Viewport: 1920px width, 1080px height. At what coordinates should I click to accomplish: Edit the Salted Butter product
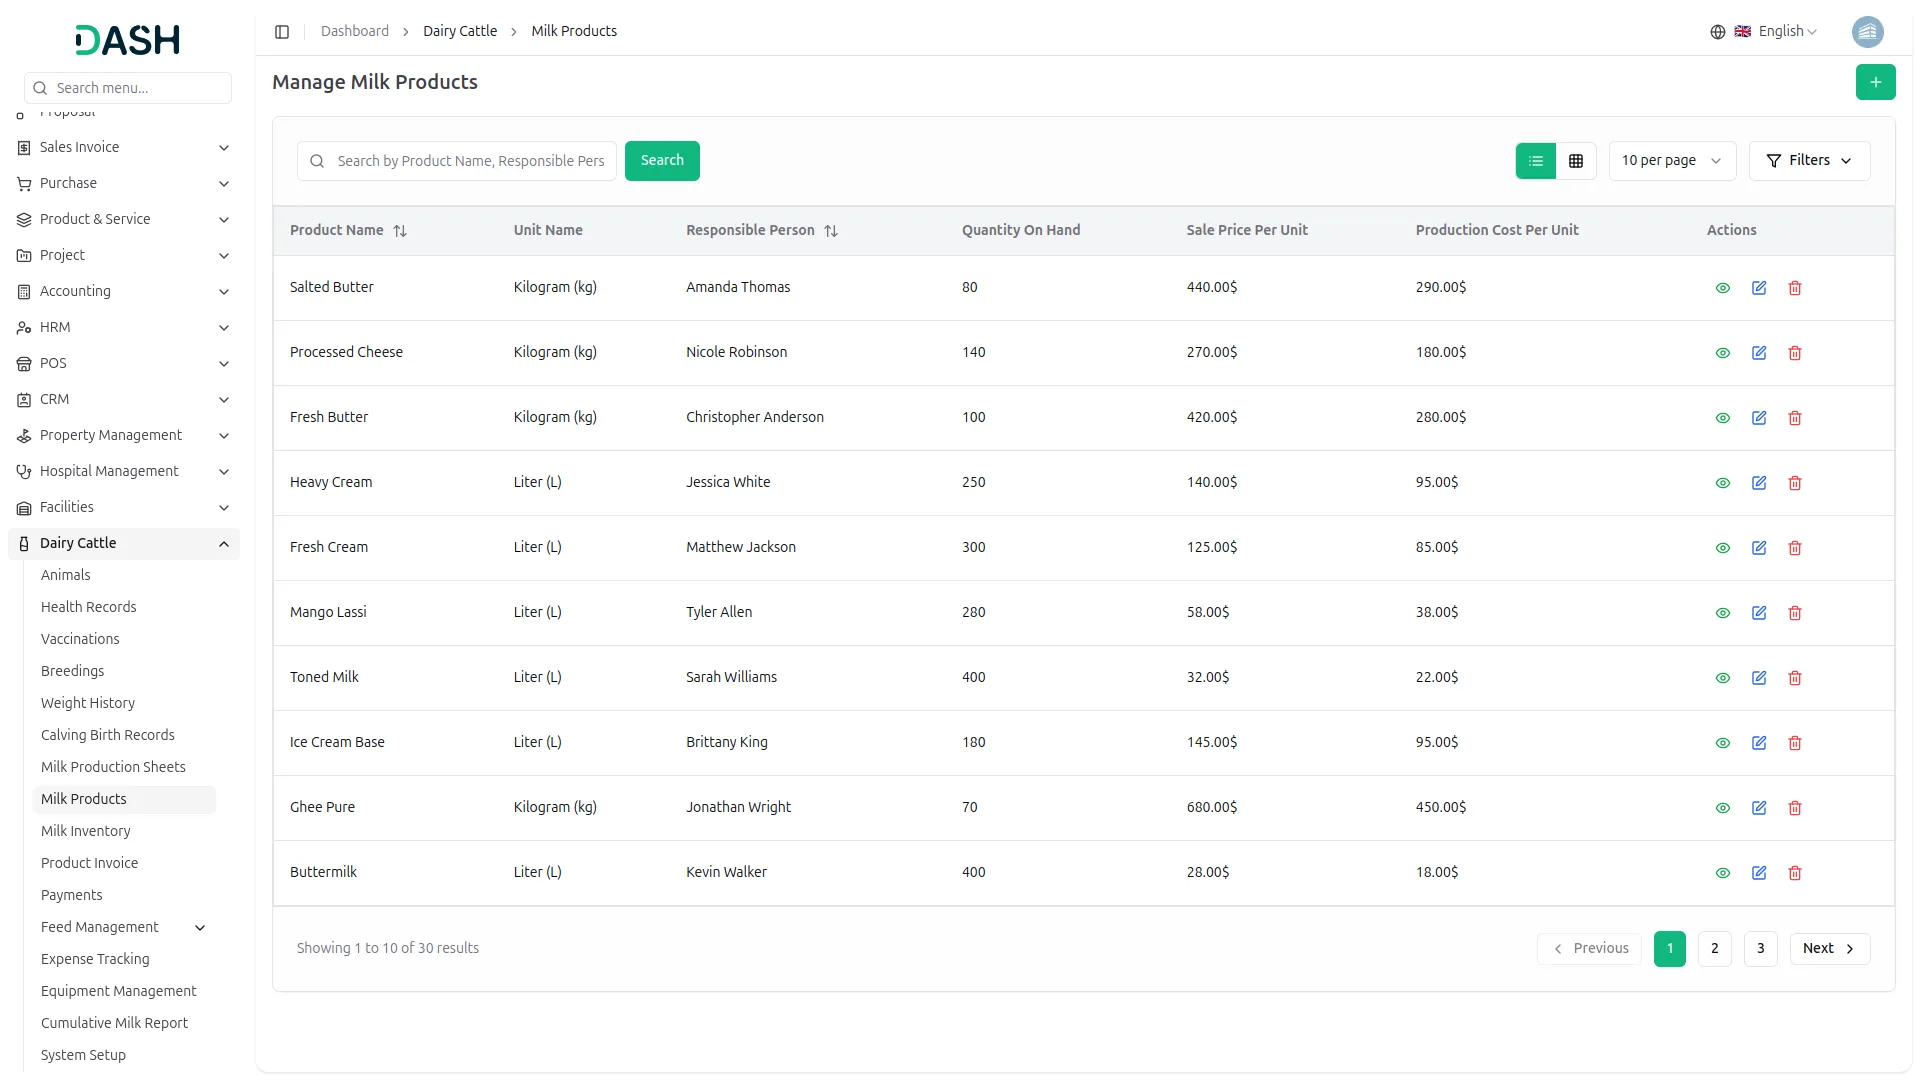pos(1759,288)
